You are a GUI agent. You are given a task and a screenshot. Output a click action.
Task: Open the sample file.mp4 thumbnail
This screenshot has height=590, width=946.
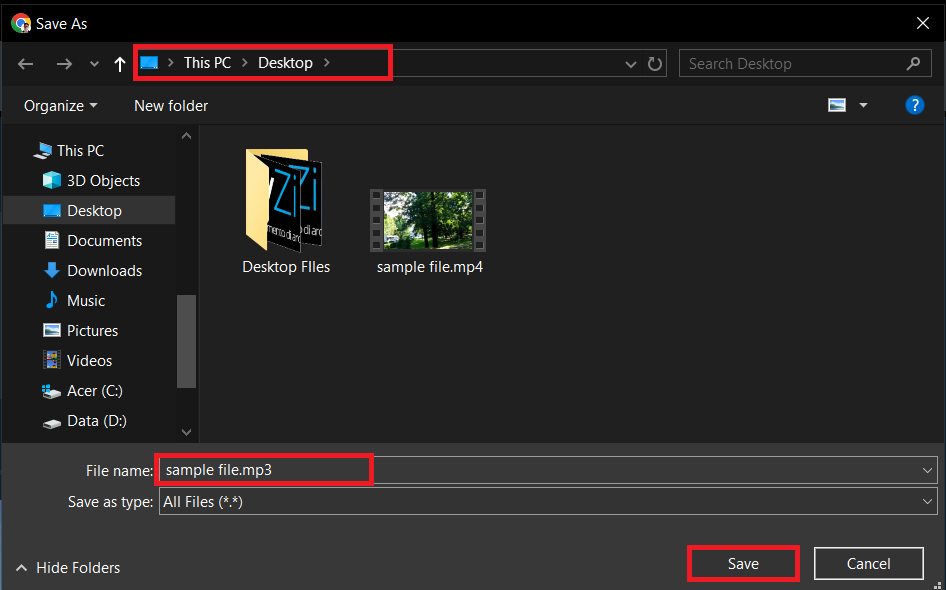[x=428, y=222]
